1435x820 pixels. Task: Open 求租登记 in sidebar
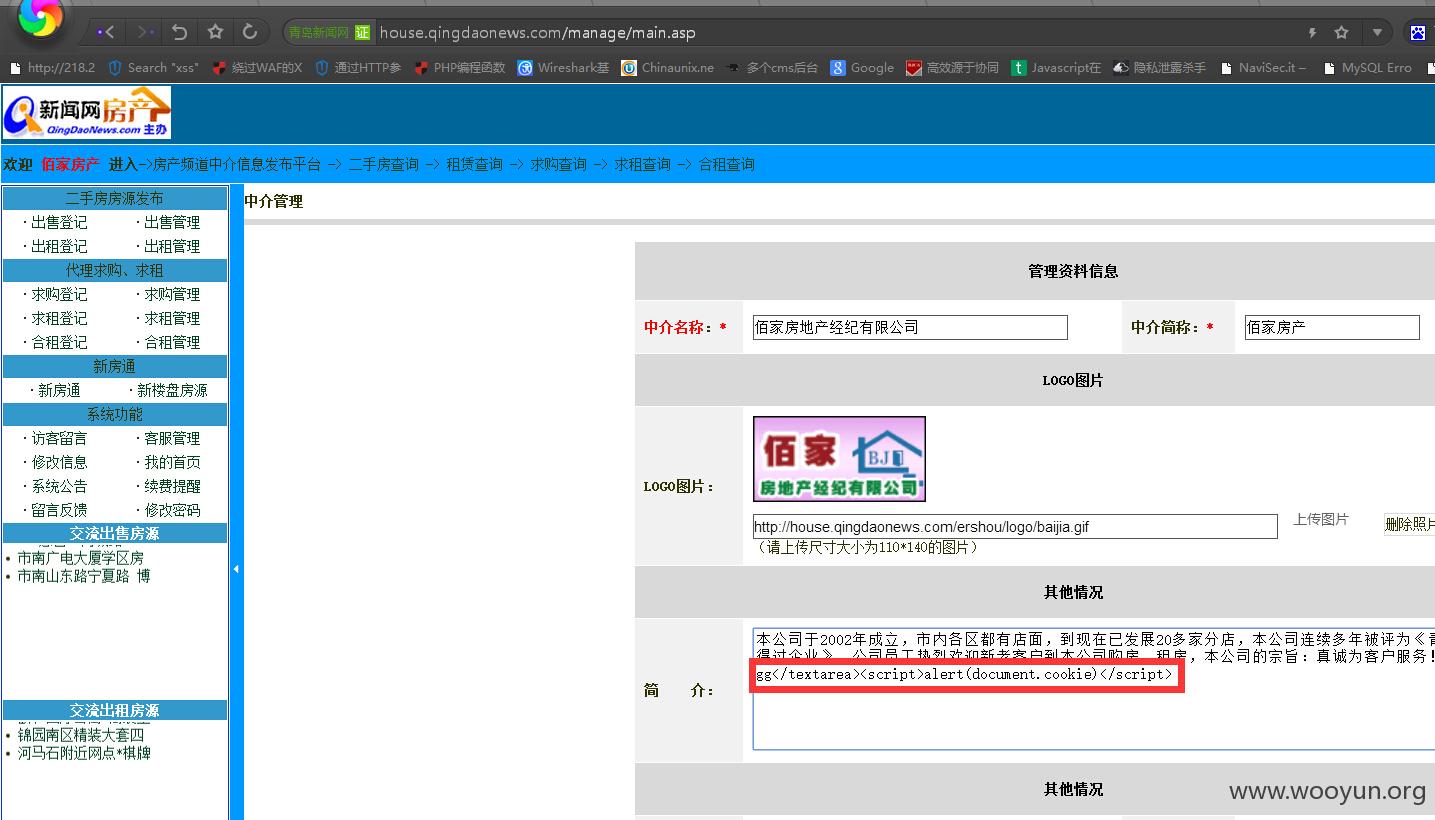(x=59, y=318)
